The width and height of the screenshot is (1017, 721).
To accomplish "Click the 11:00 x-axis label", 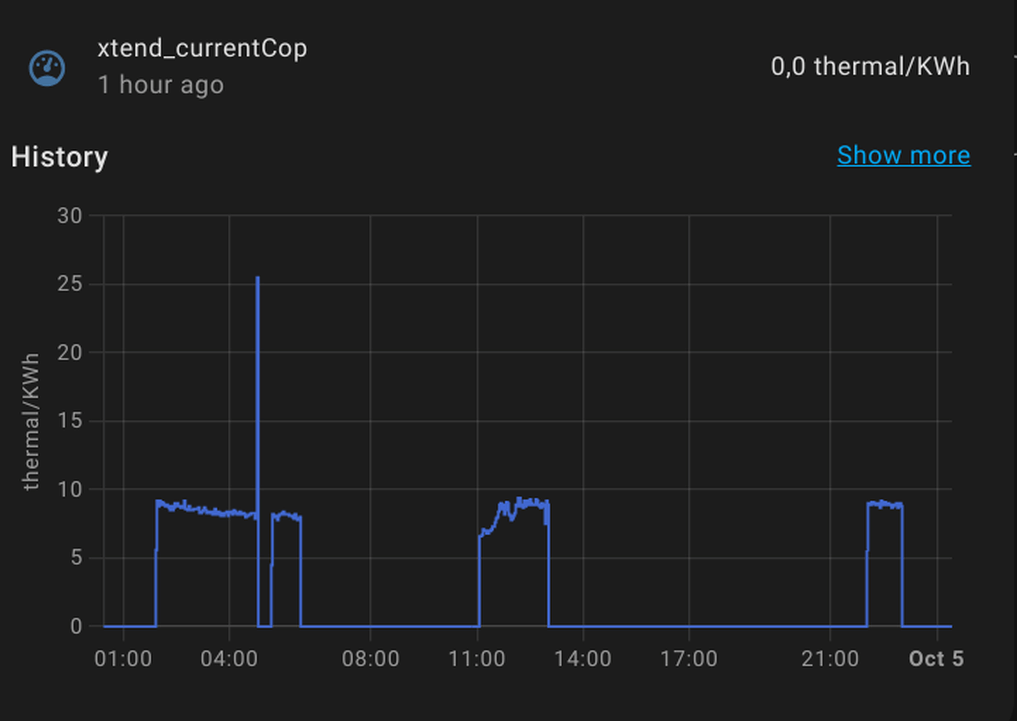I will tap(477, 659).
